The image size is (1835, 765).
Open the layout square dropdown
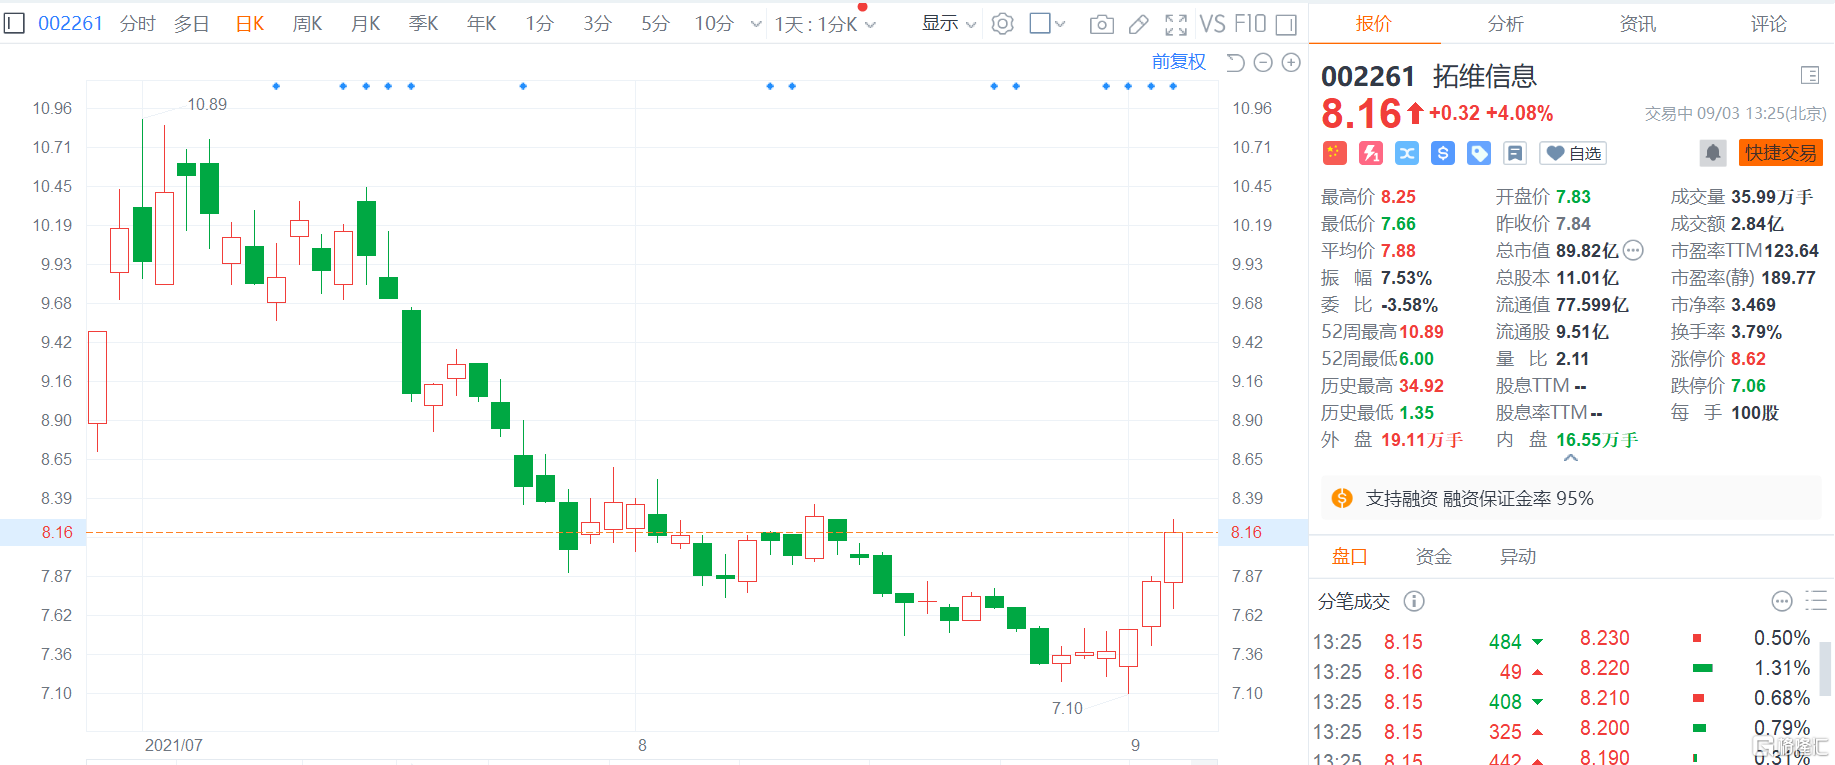(x=1047, y=24)
